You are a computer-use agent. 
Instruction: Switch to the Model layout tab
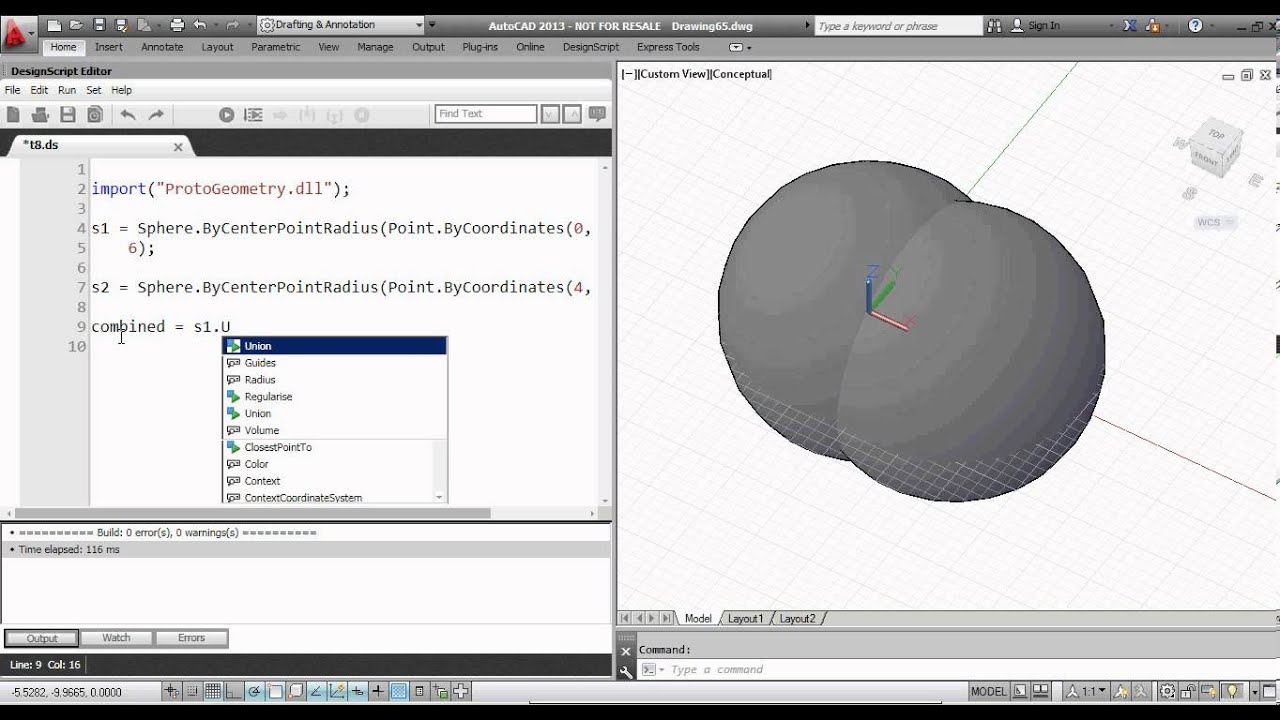click(698, 619)
